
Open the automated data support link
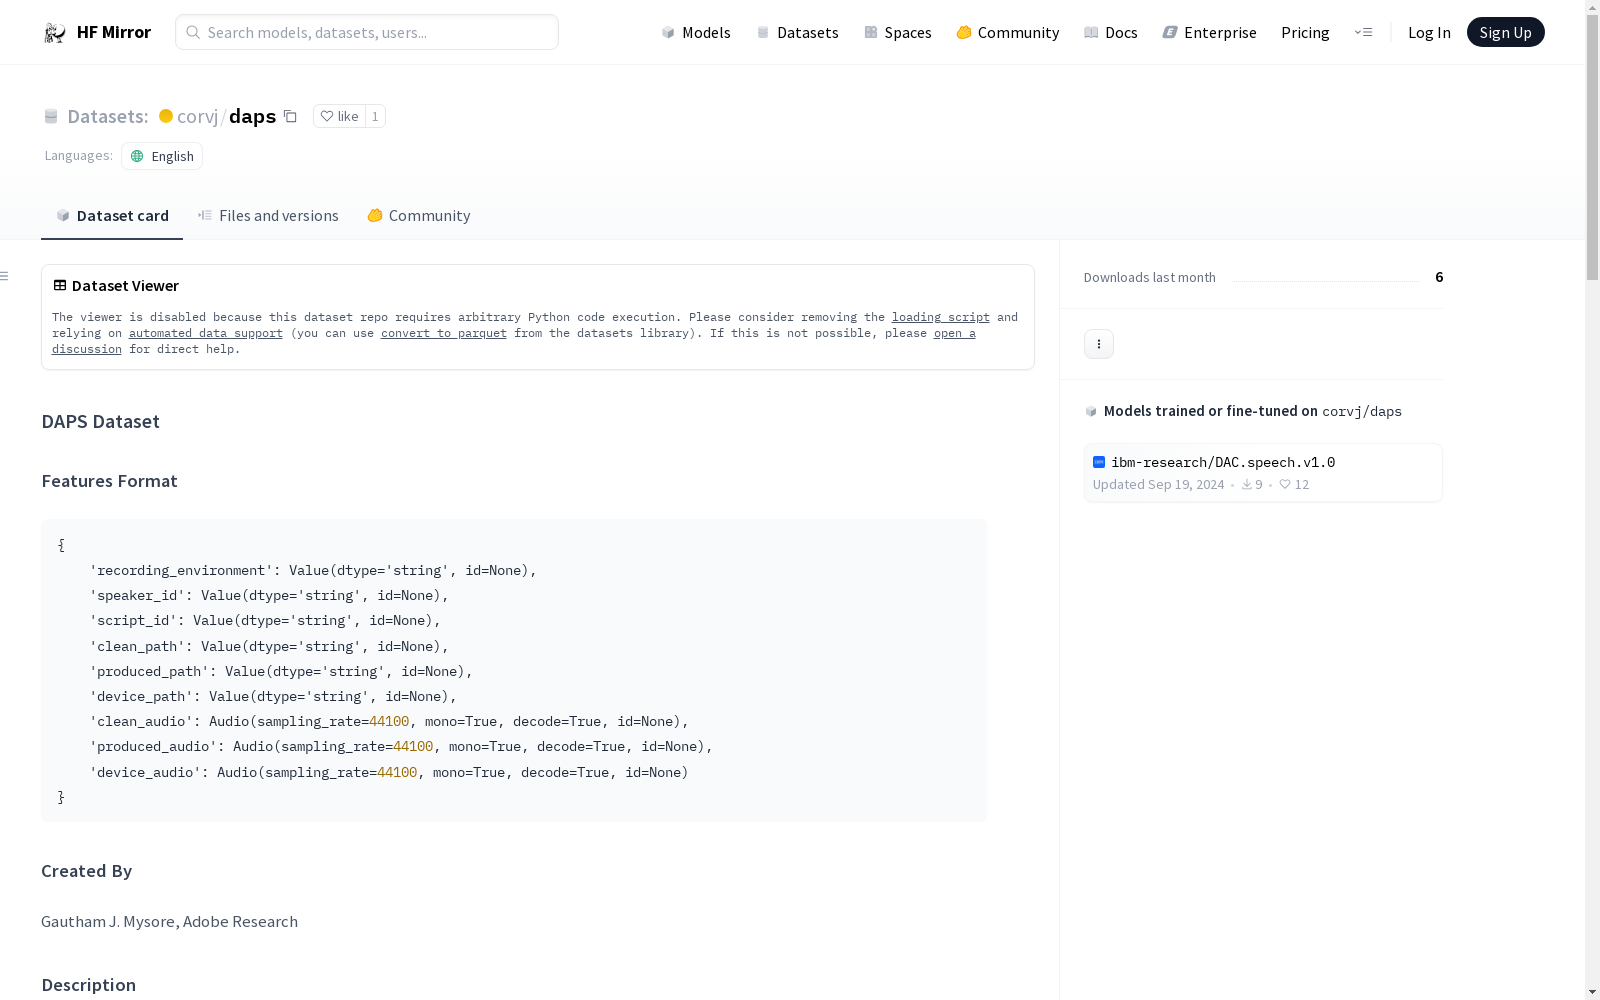tap(206, 333)
